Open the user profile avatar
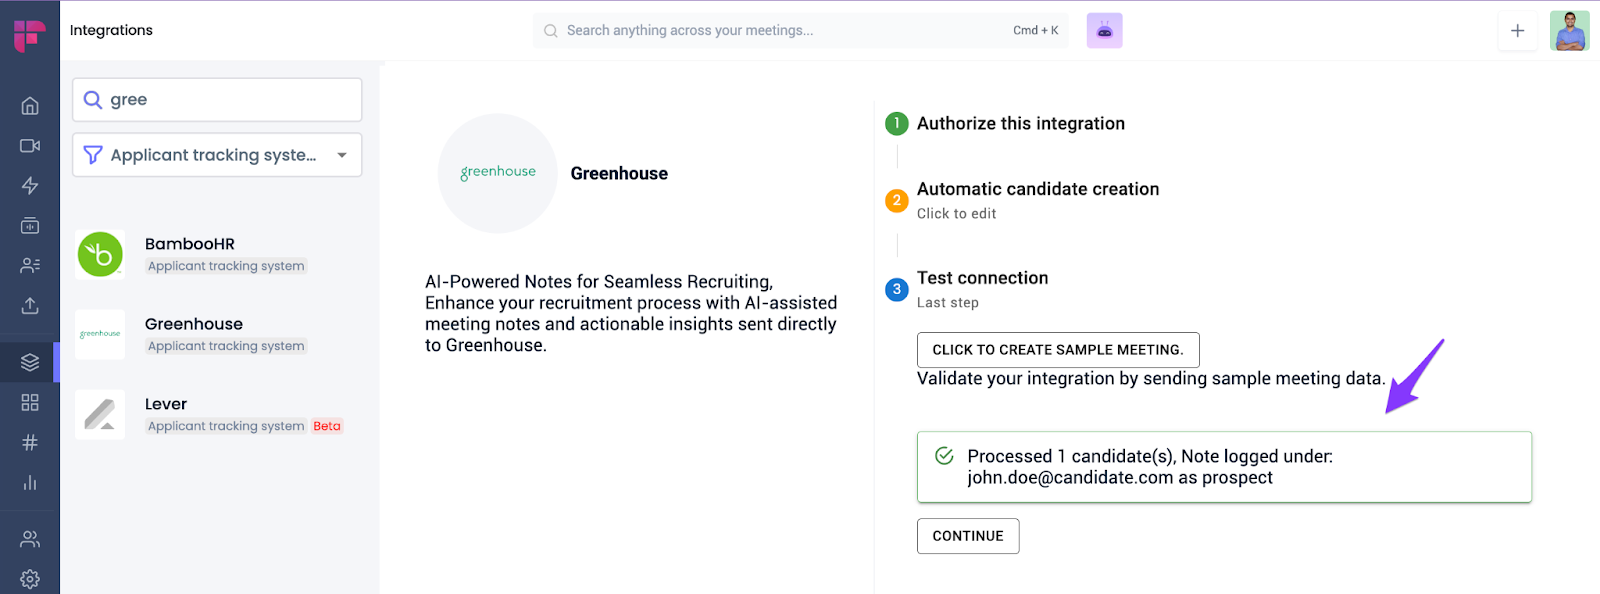Screen dimensions: 1600x594 (1569, 31)
